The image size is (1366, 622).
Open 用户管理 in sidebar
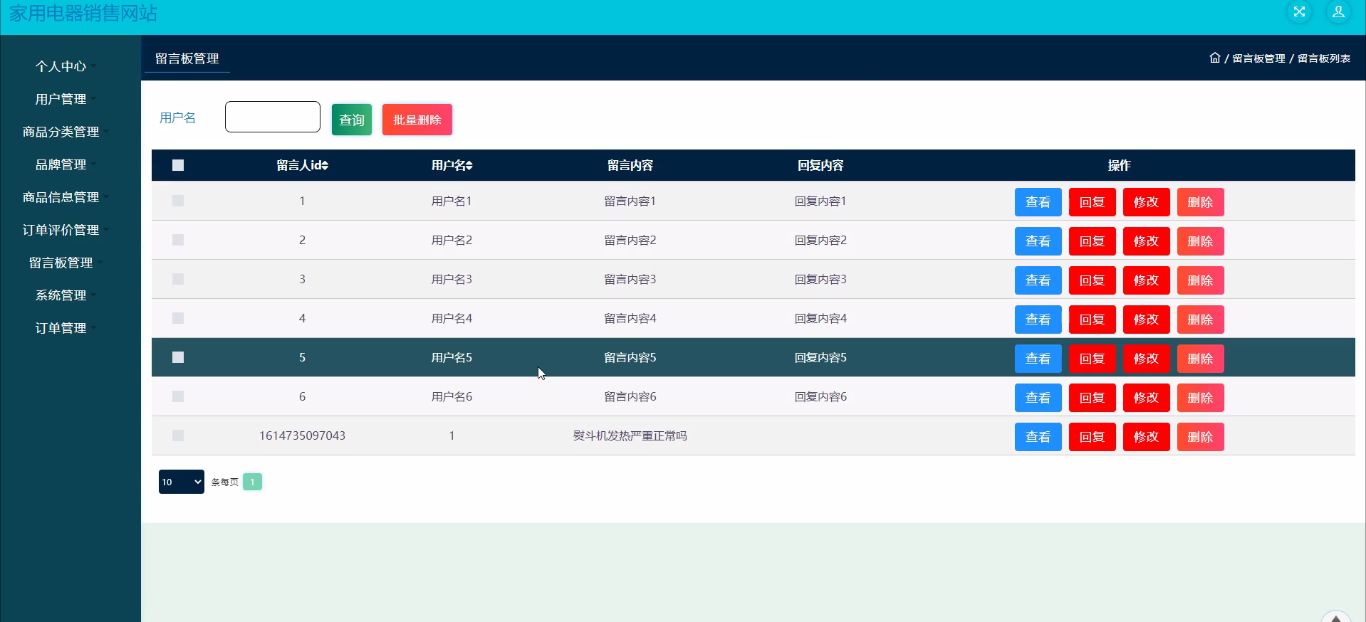[61, 99]
